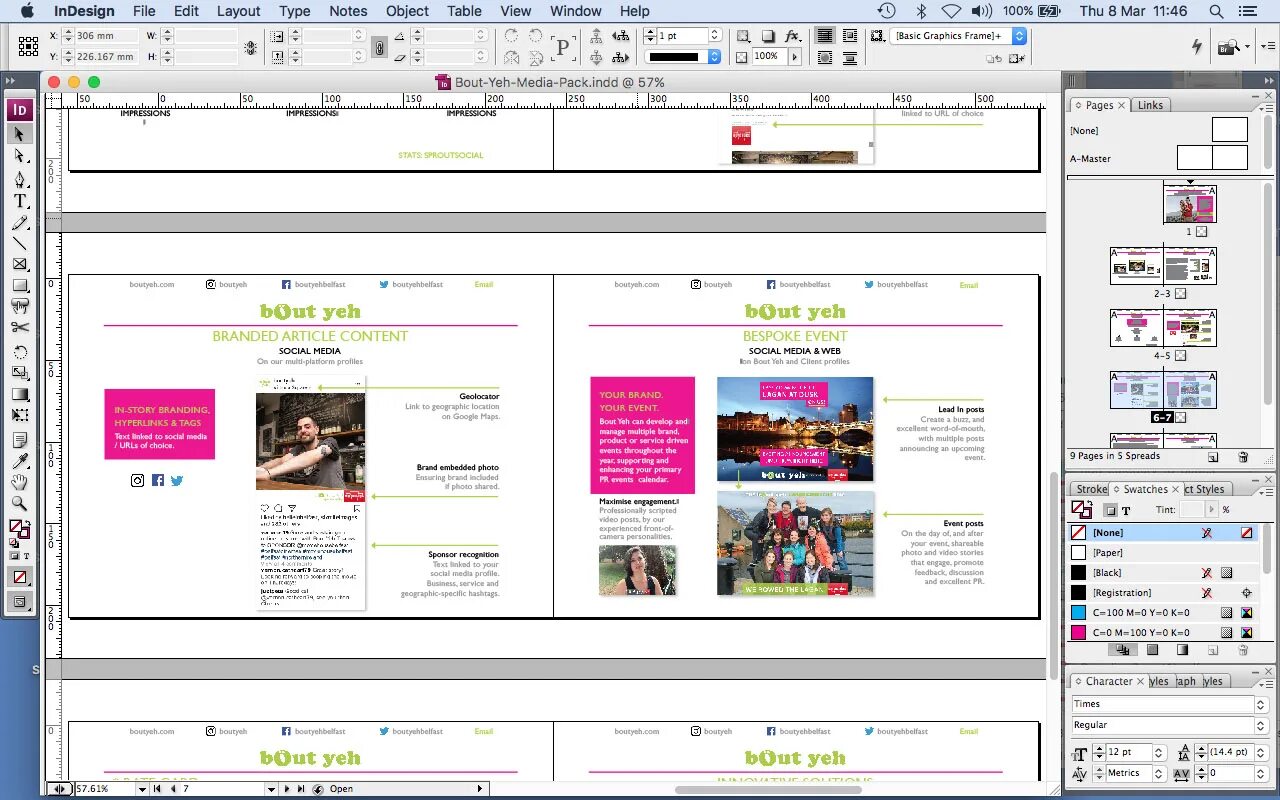Select the Selection tool arrow
The height and width of the screenshot is (800, 1280).
coord(20,134)
